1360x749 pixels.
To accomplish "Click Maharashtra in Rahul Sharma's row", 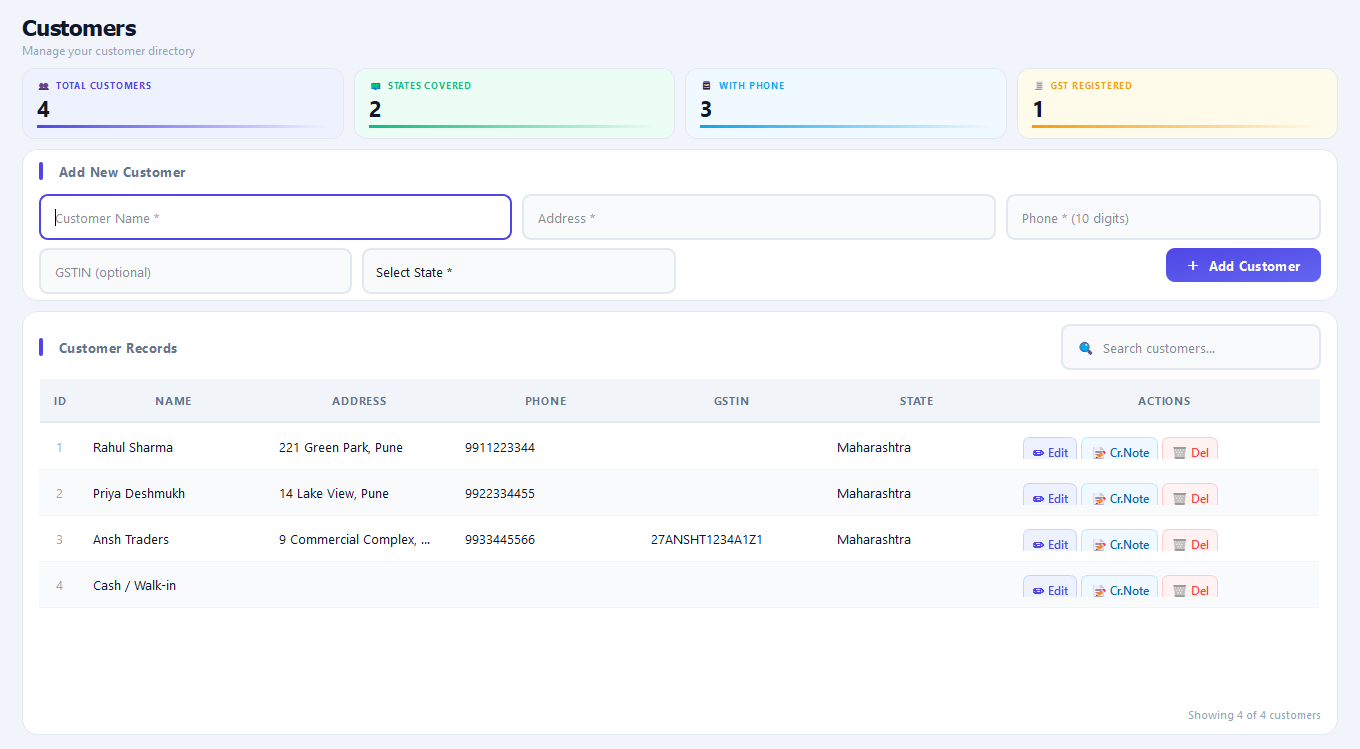I will click(874, 447).
